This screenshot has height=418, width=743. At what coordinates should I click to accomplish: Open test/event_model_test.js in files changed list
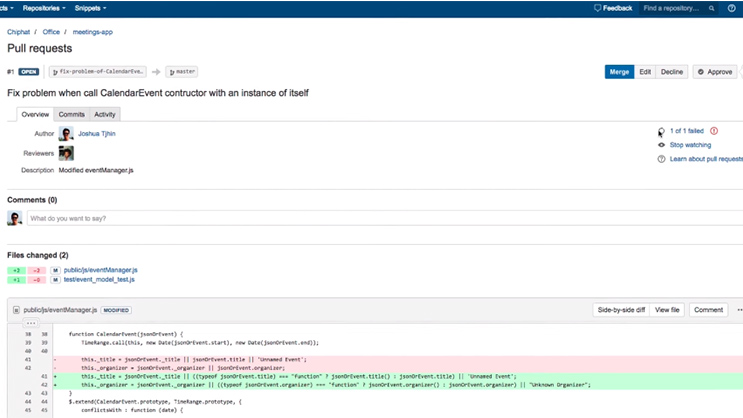pyautogui.click(x=99, y=280)
